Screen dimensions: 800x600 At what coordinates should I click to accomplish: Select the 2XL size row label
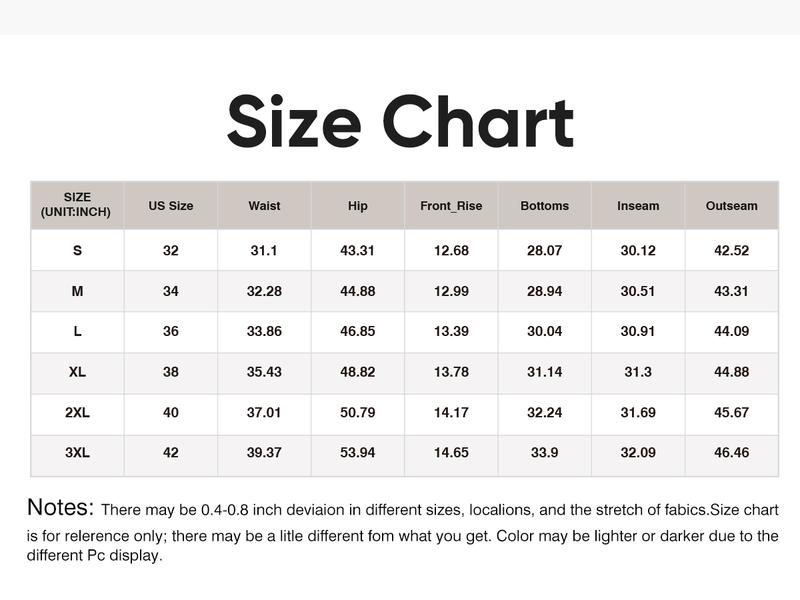[77, 413]
